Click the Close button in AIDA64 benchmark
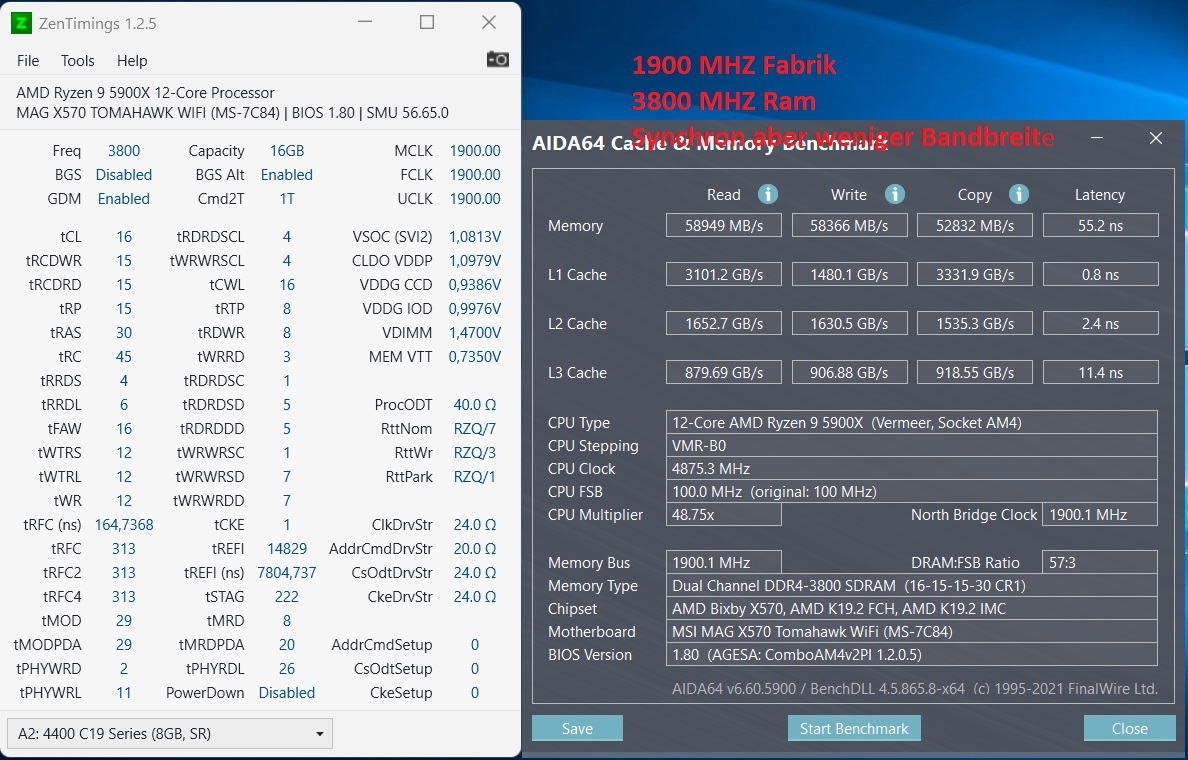Viewport: 1188px width, 760px height. click(1129, 728)
